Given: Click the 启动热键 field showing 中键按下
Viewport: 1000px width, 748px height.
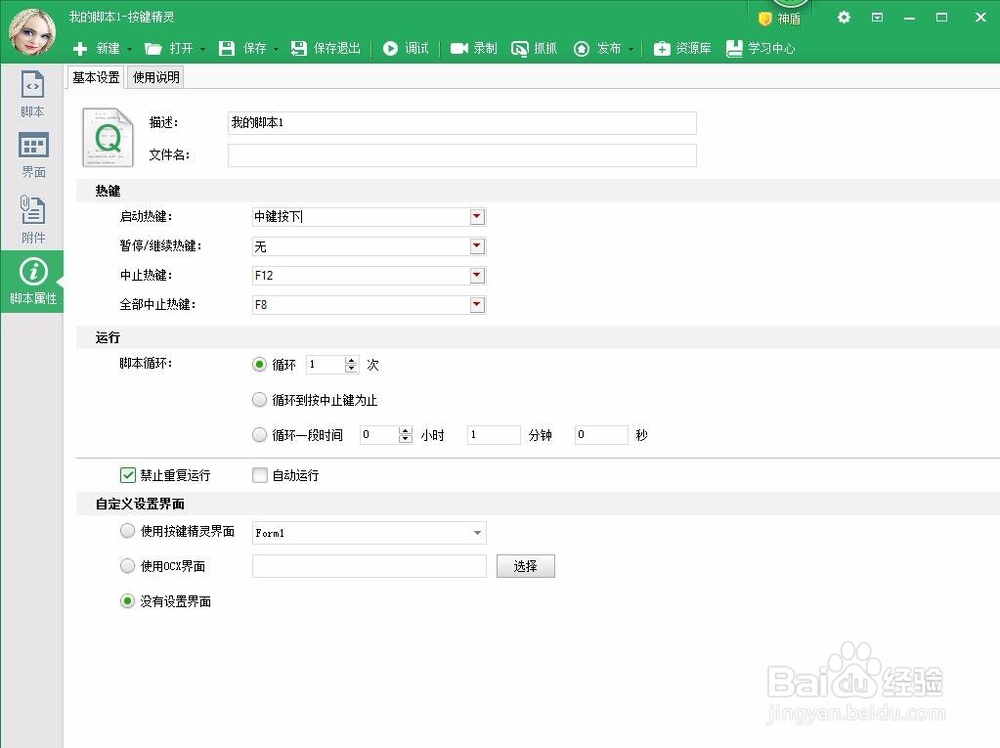Looking at the screenshot, I should click(x=362, y=217).
